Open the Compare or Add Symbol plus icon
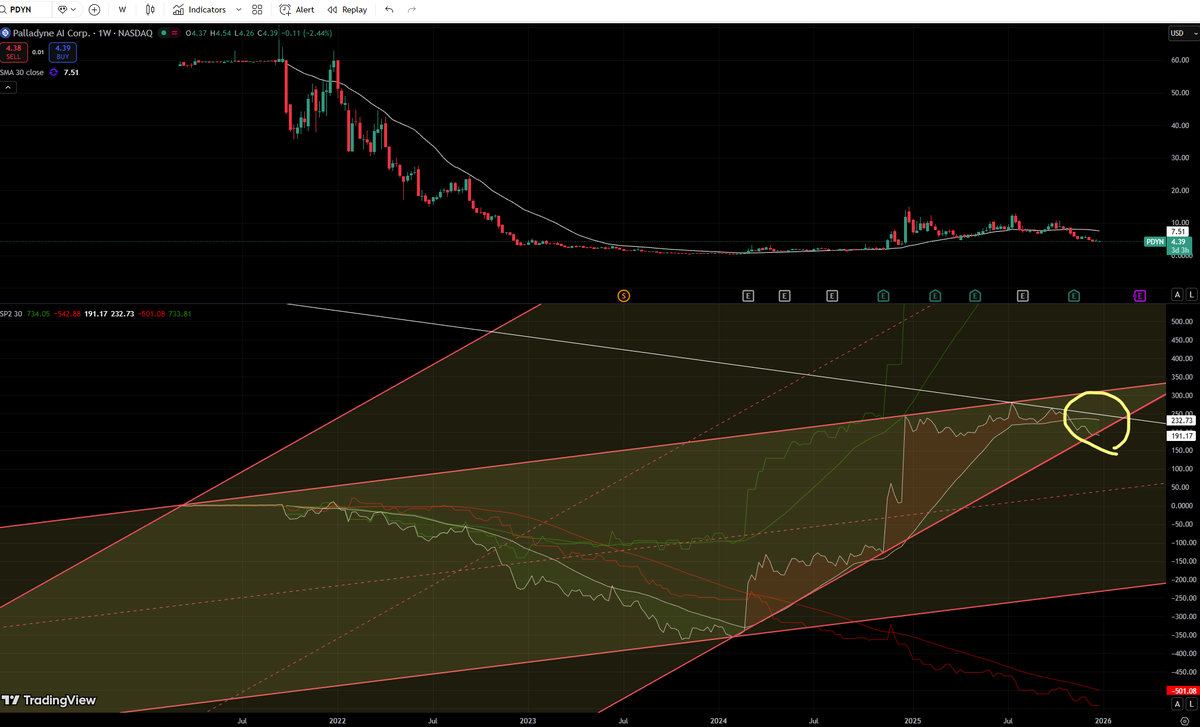1200x727 pixels. (x=94, y=9)
